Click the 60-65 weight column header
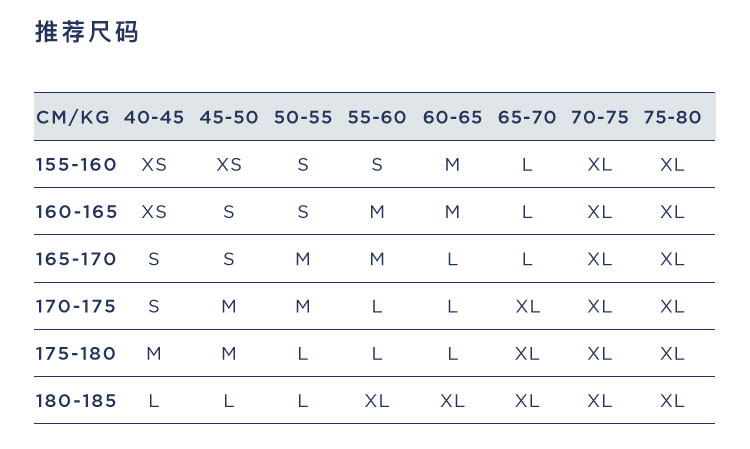The height and width of the screenshot is (449, 750). click(452, 117)
